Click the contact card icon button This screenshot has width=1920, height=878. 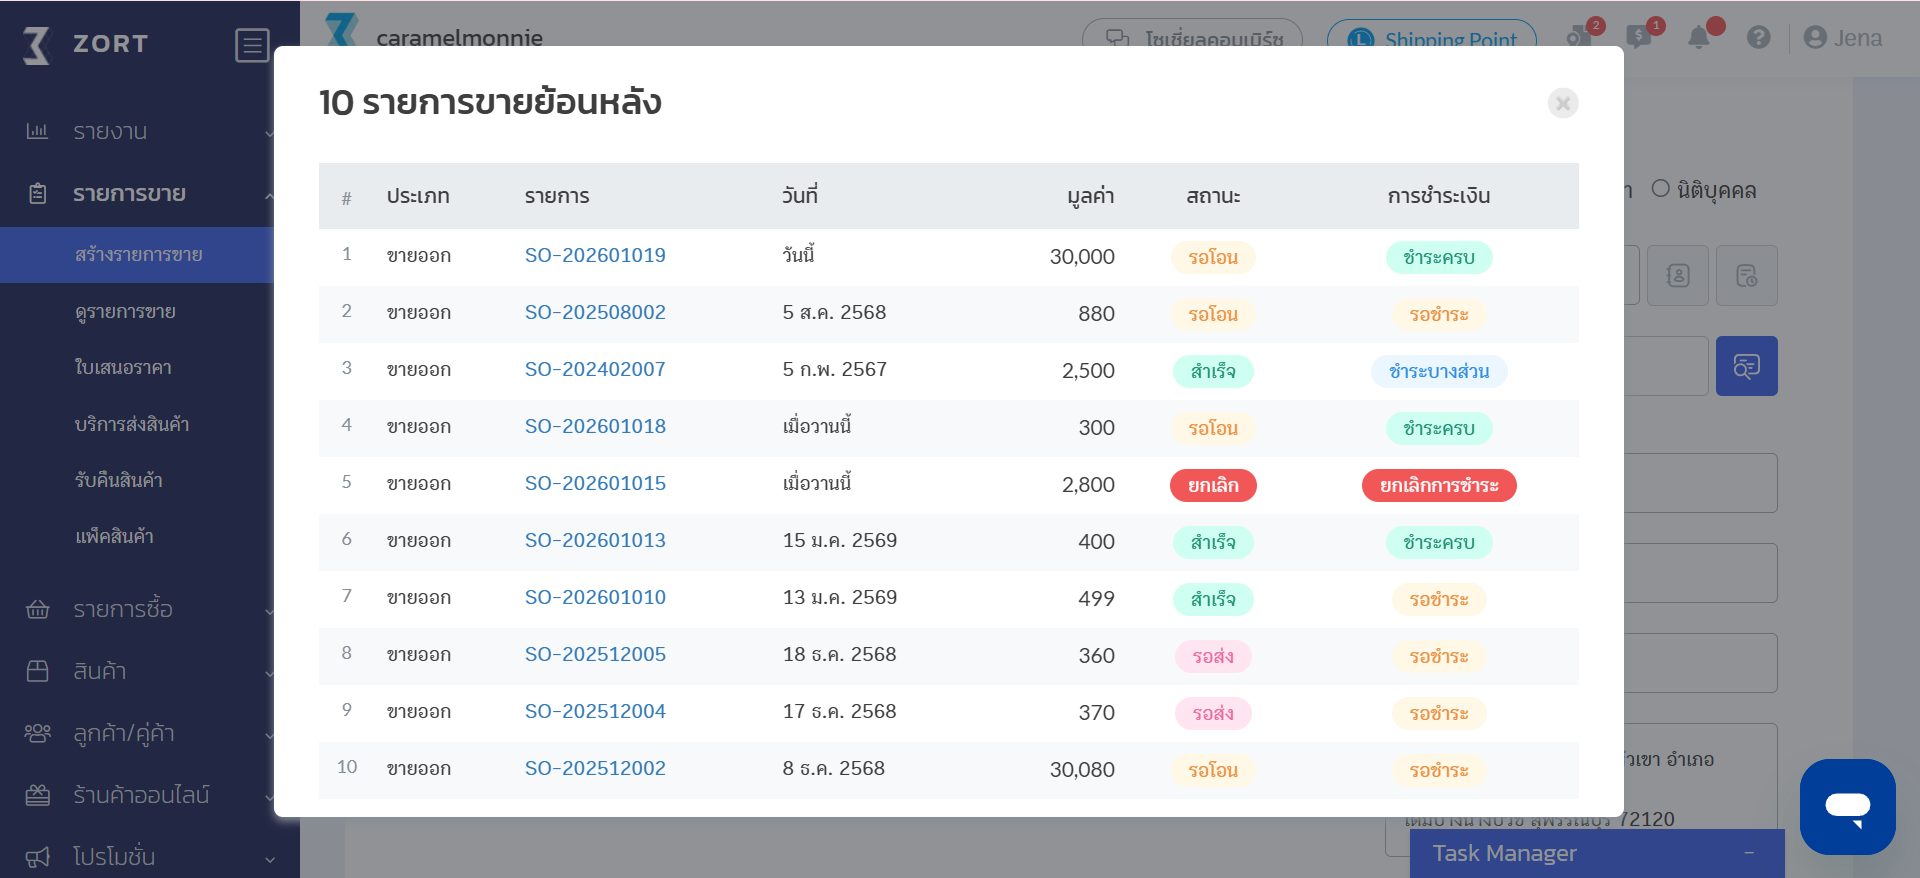(1677, 275)
